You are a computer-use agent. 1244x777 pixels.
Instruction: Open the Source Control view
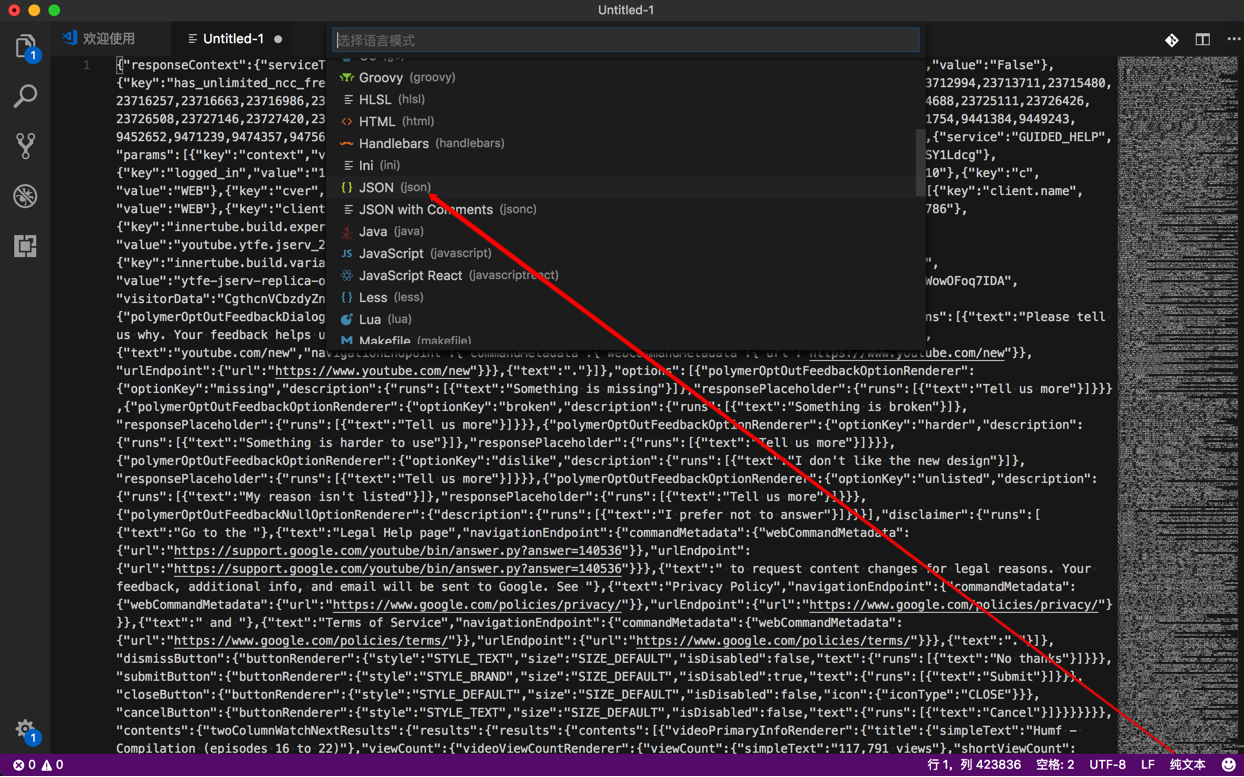coord(25,146)
